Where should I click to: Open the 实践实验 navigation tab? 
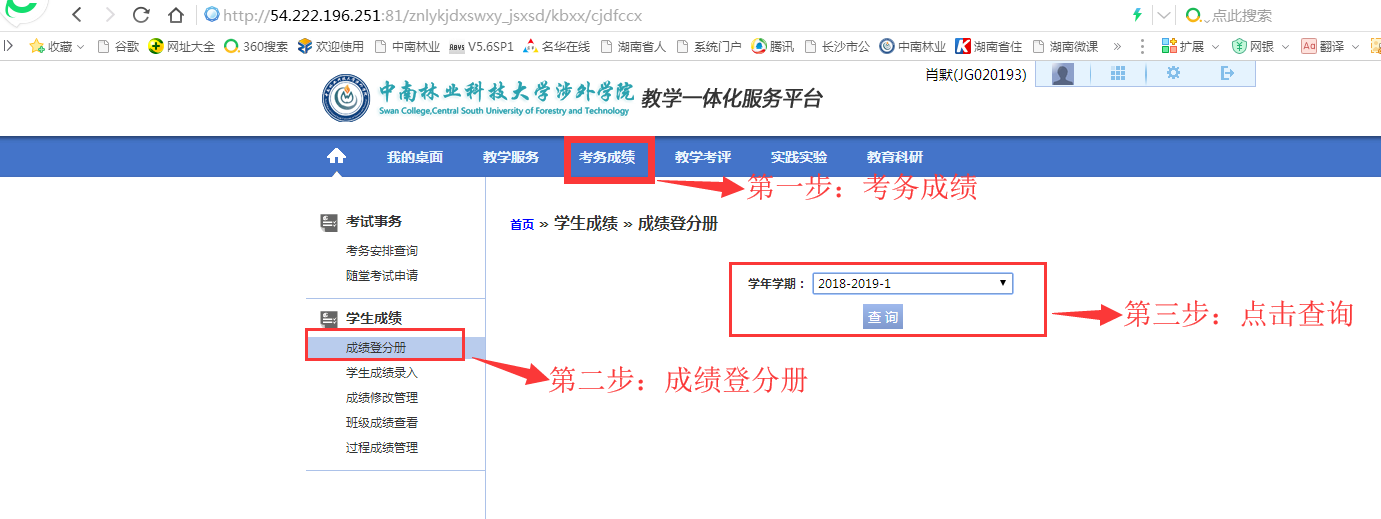(x=799, y=157)
